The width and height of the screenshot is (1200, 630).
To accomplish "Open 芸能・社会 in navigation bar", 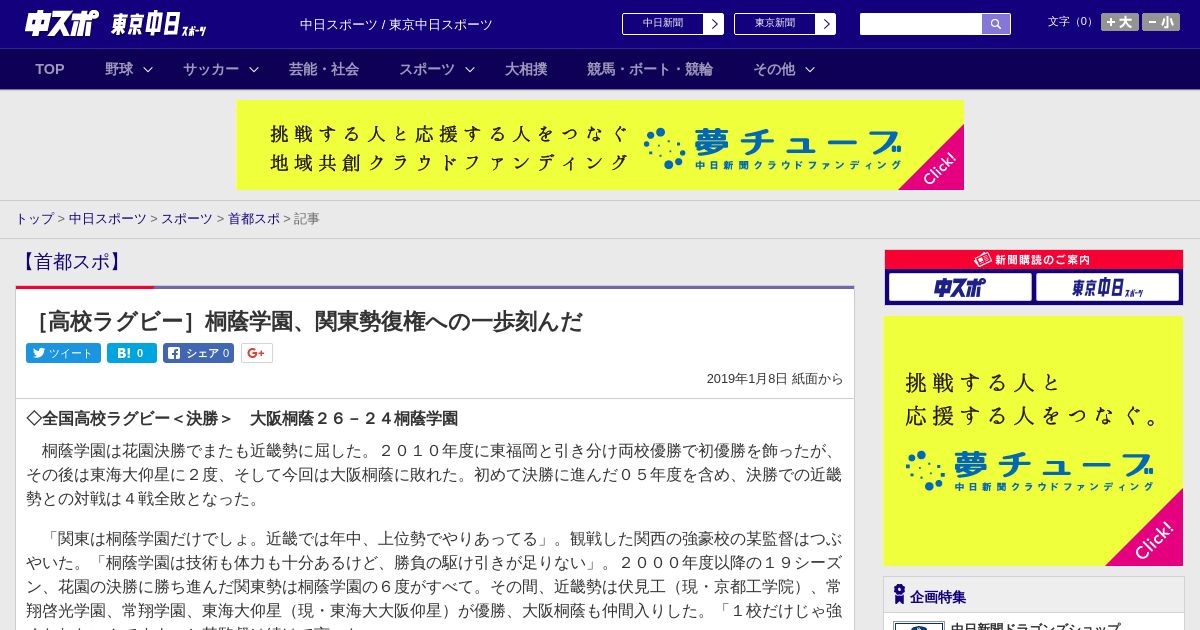I will 324,69.
